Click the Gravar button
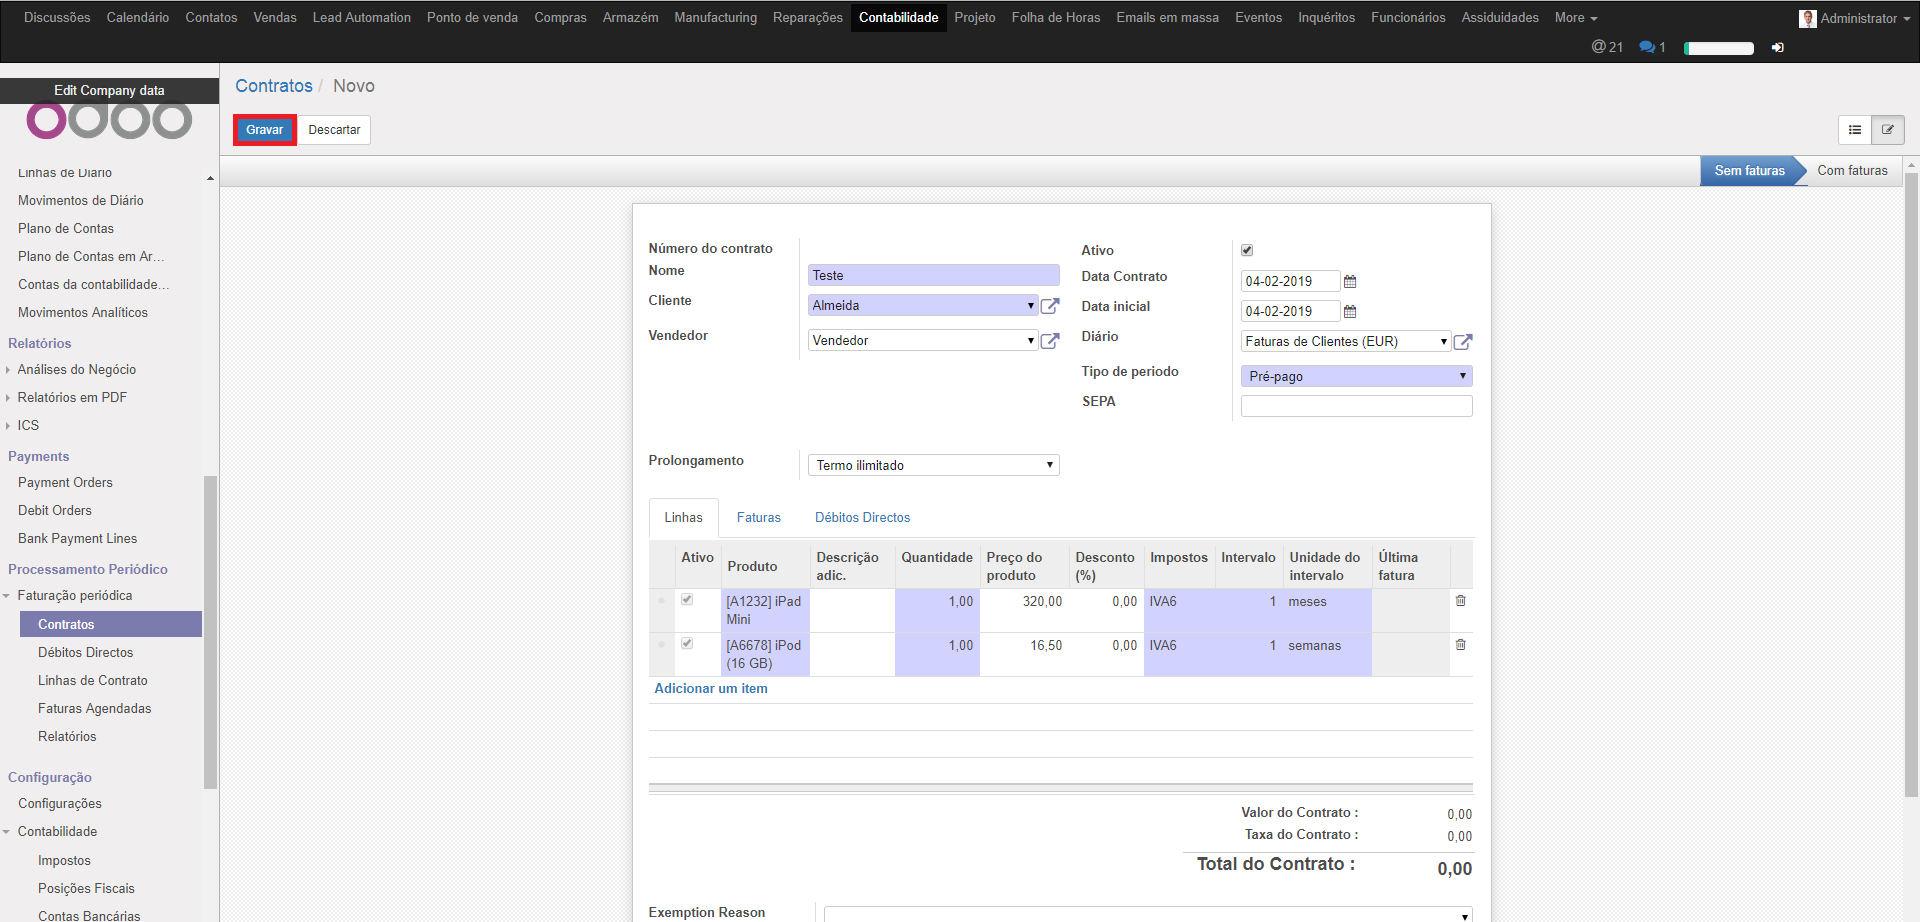This screenshot has width=1920, height=922. [265, 130]
